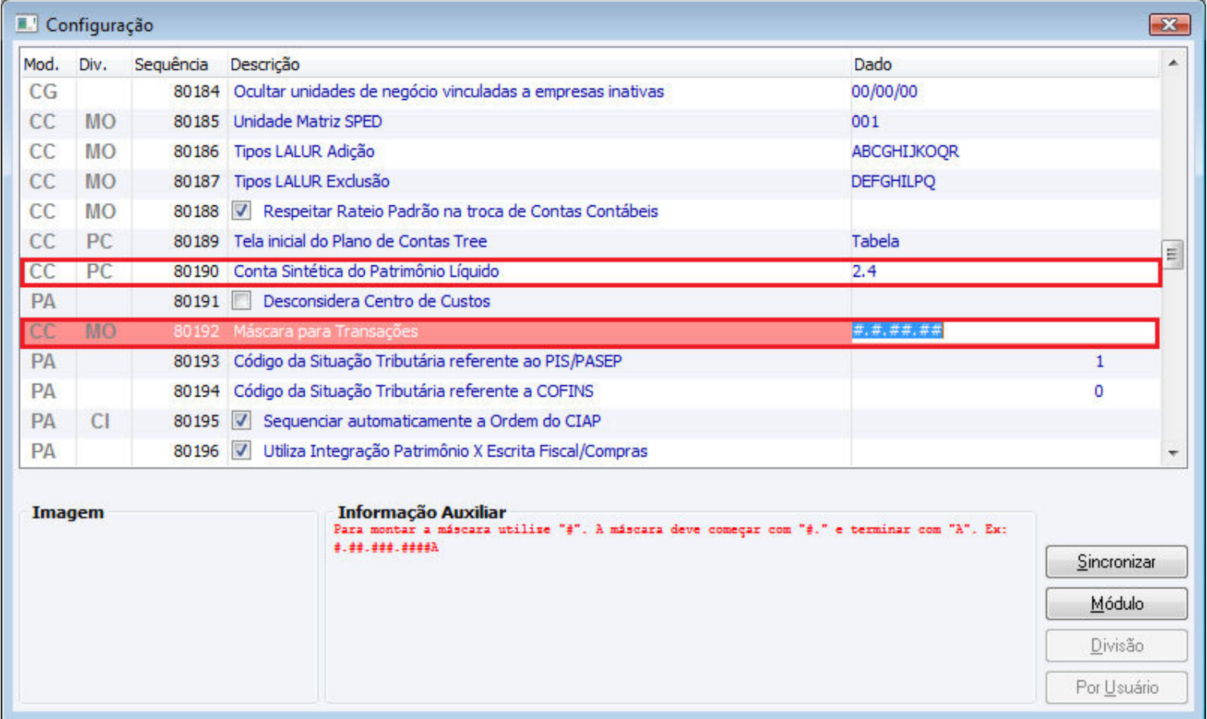The image size is (1207, 719).
Task: Select Tipos LALUR Adição row
Action: pyautogui.click(x=591, y=151)
